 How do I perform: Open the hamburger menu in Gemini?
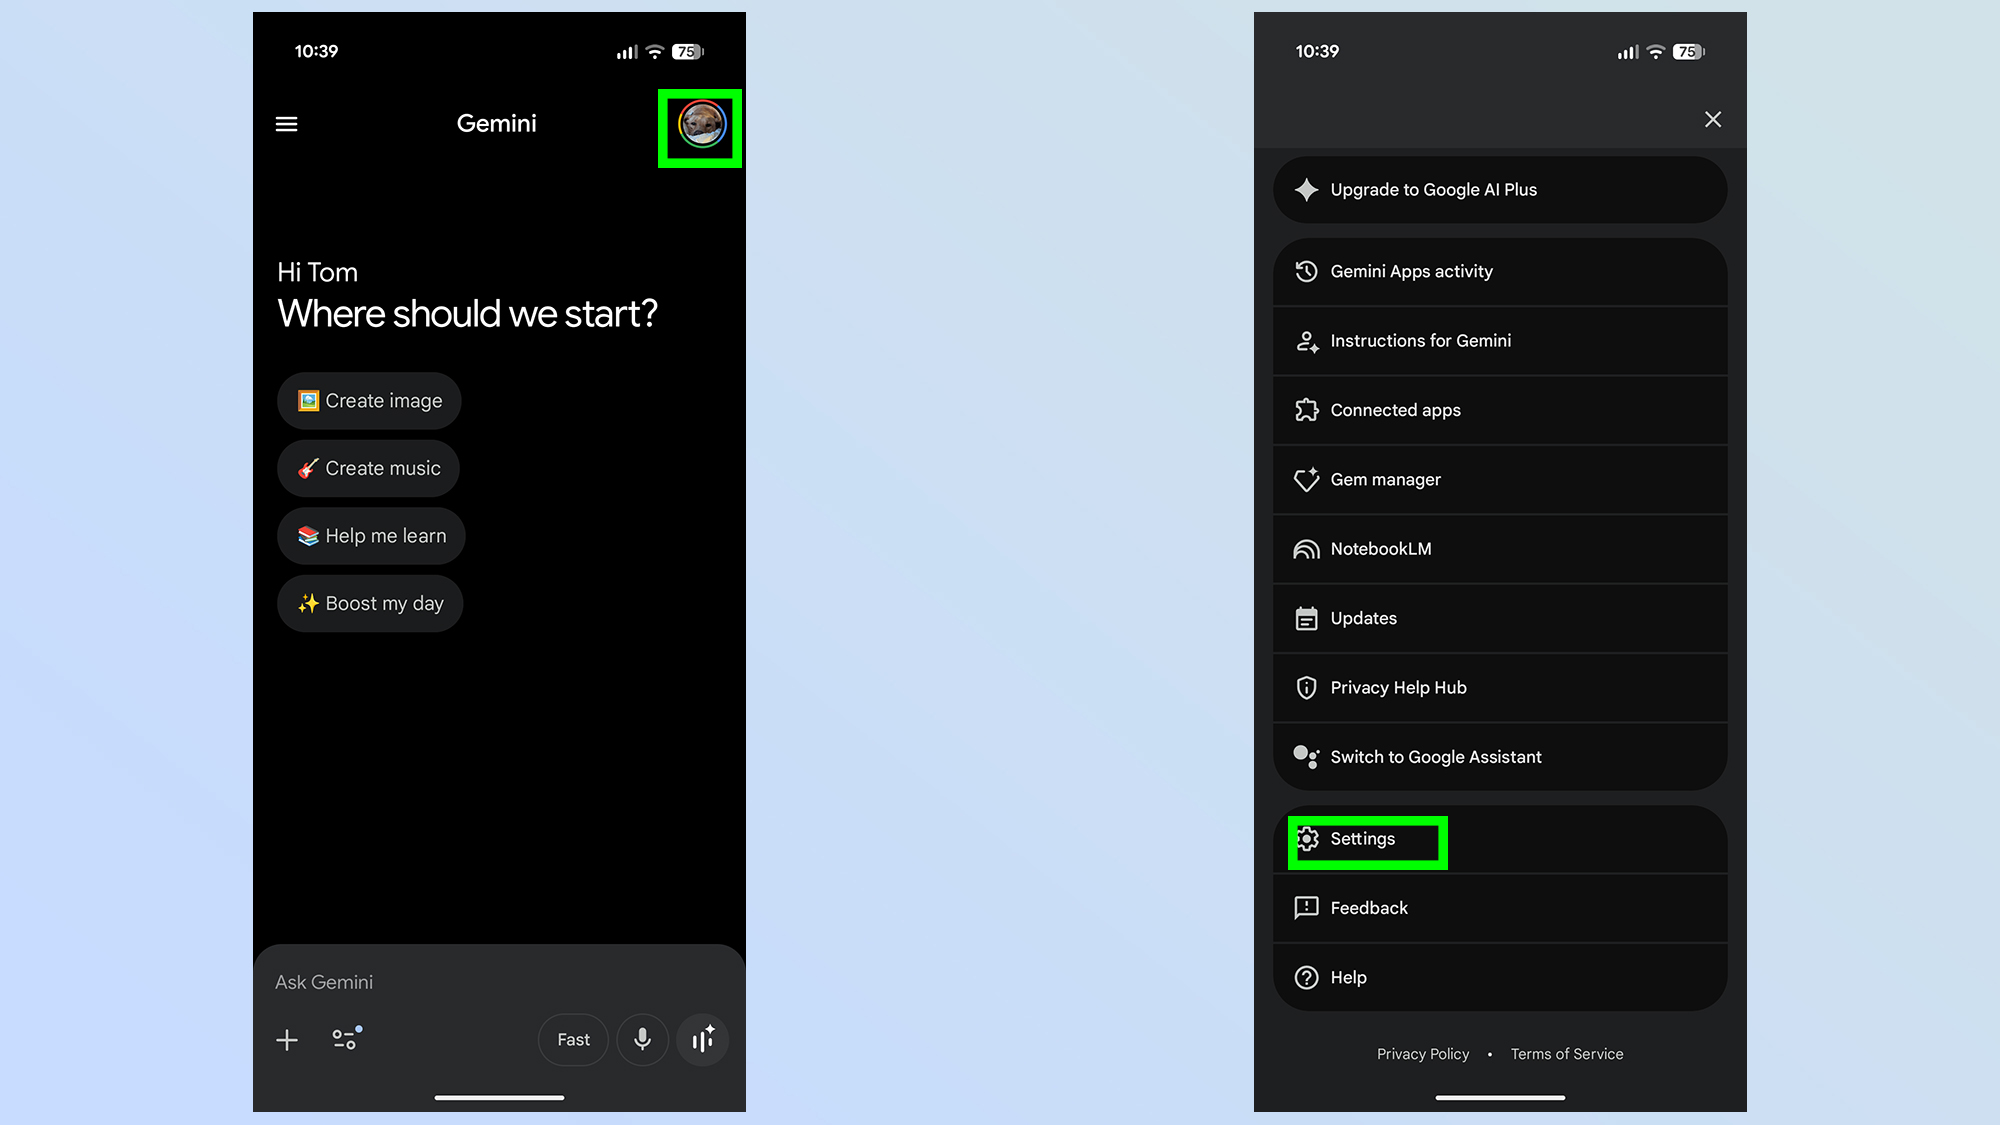click(x=286, y=124)
